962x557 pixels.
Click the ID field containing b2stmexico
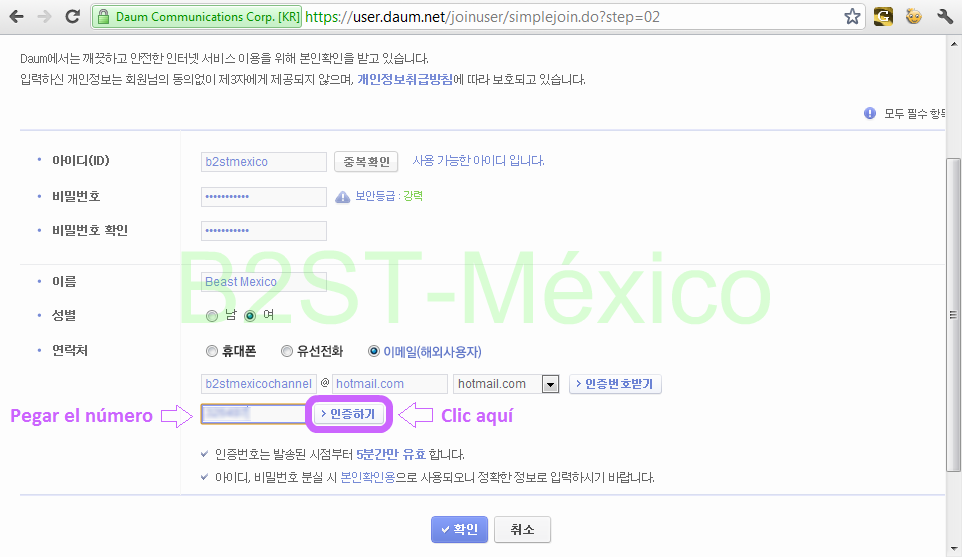tap(264, 162)
